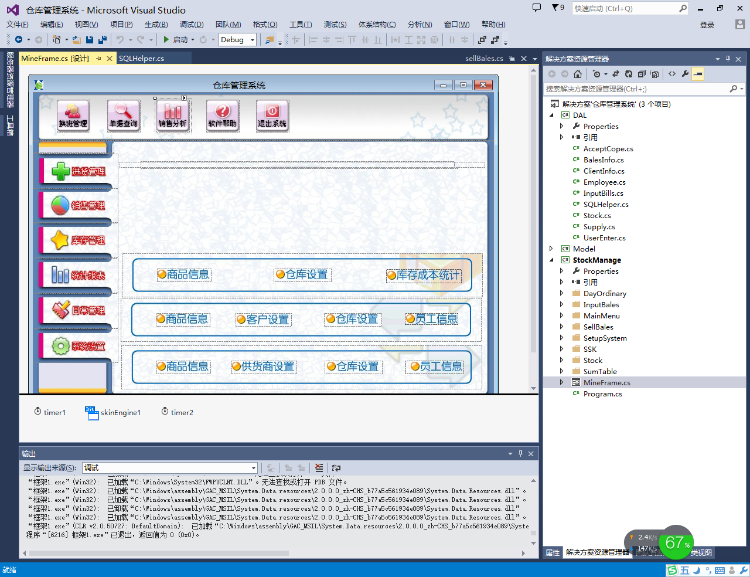The height and width of the screenshot is (577, 750).
Task: Toggle the highlighted Preview Selected Items button
Action: click(x=698, y=74)
